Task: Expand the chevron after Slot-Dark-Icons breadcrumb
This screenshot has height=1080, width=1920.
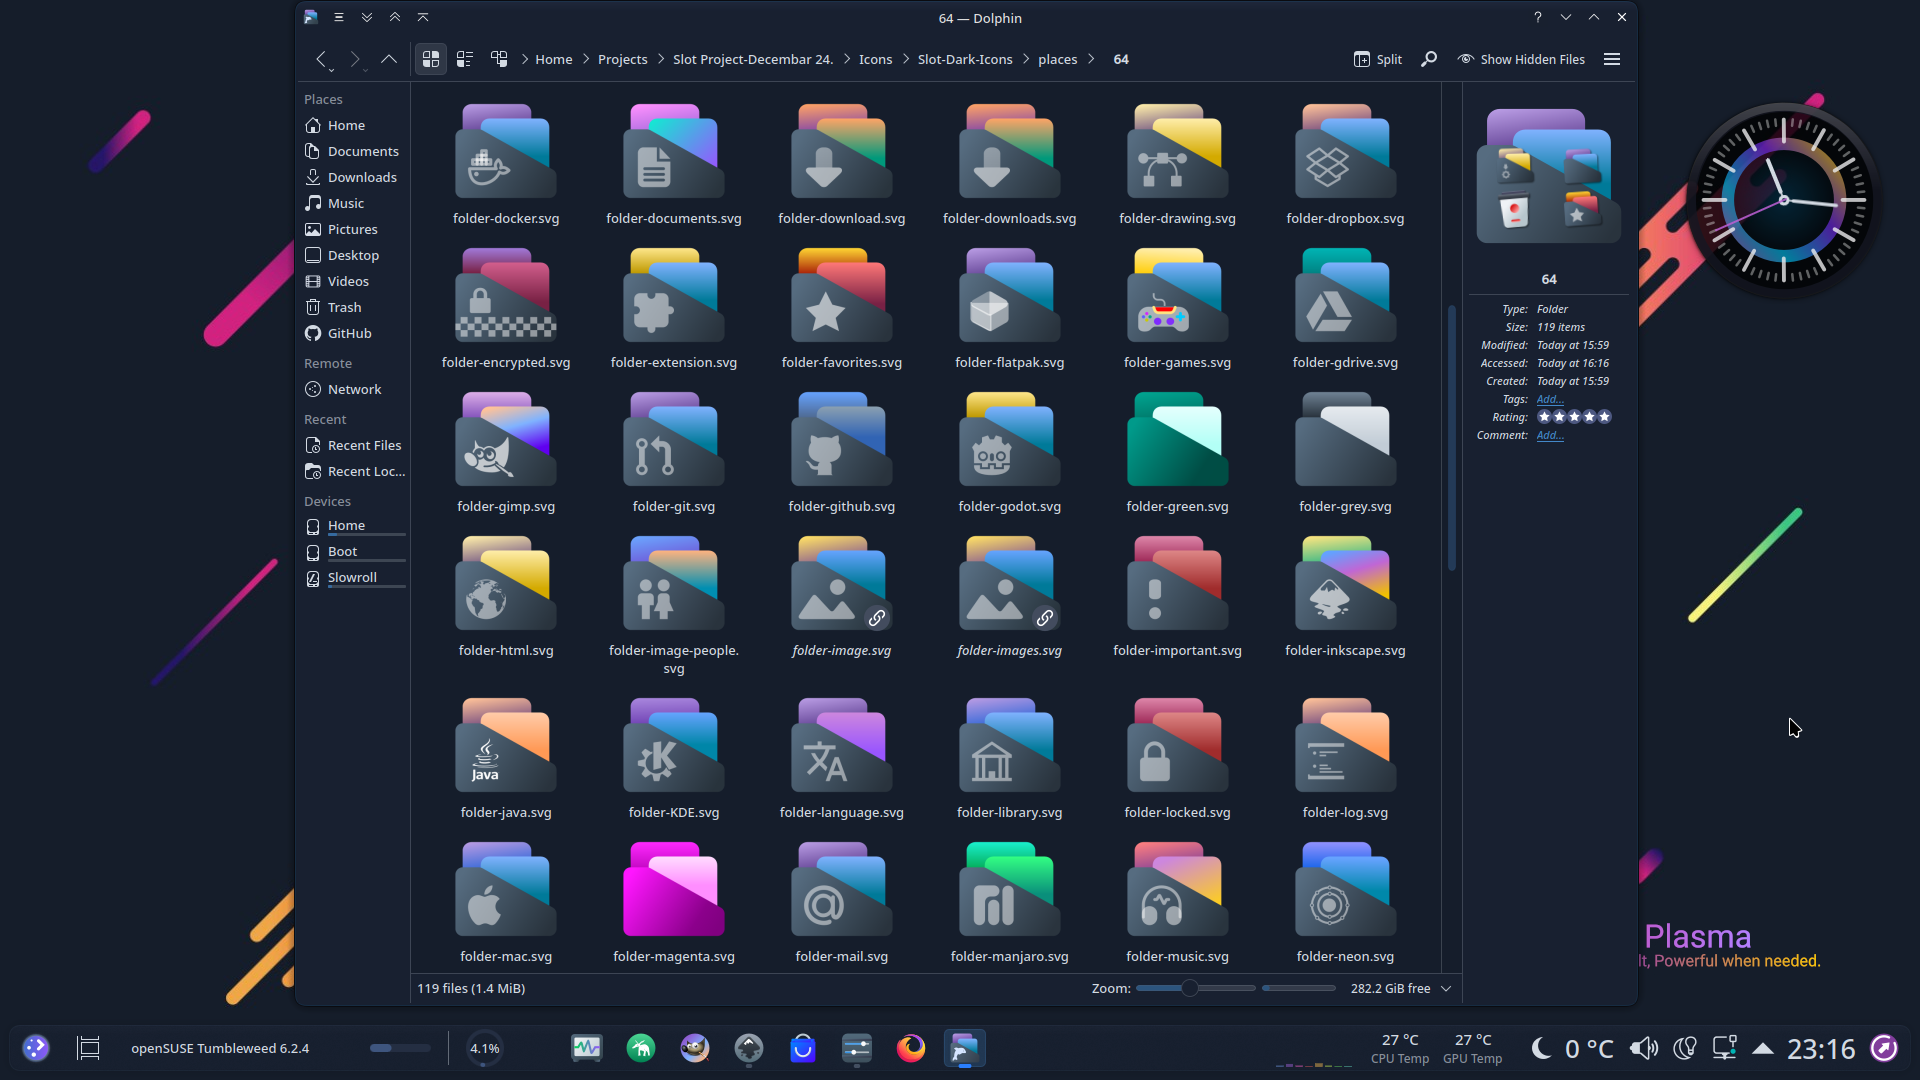Action: (1026, 59)
